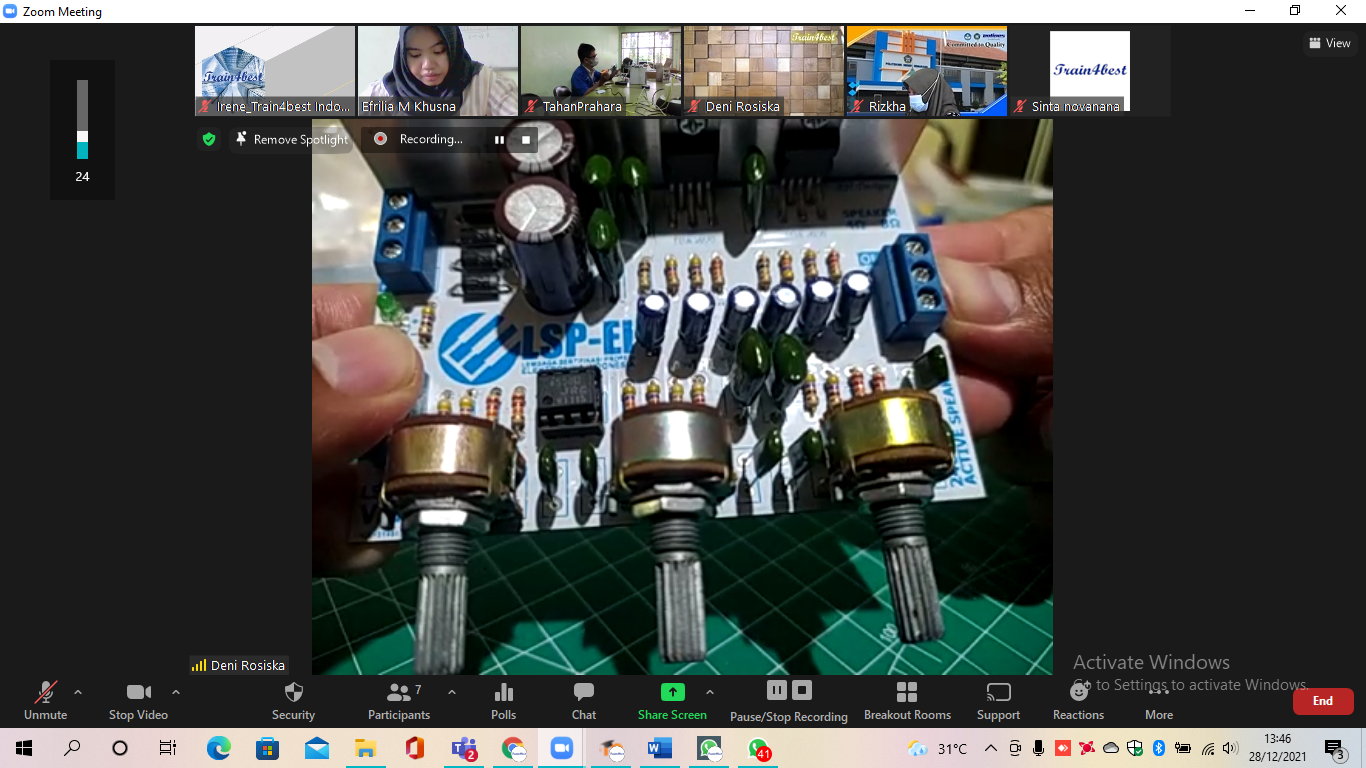Pause recording in the top recording bar
Image resolution: width=1366 pixels, height=768 pixels.
[499, 140]
